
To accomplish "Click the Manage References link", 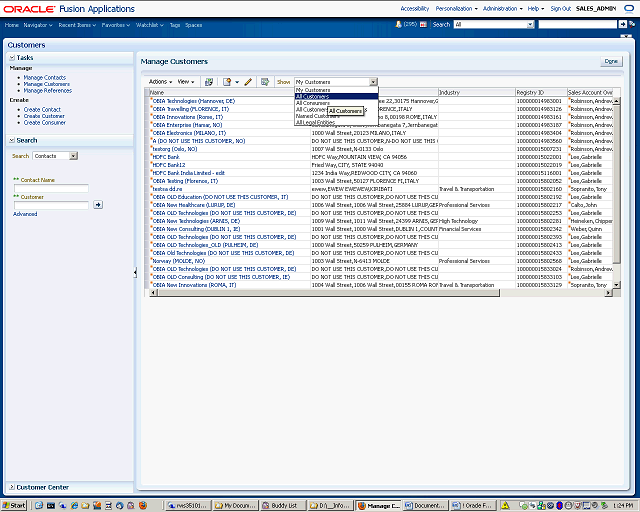I will point(47,91).
